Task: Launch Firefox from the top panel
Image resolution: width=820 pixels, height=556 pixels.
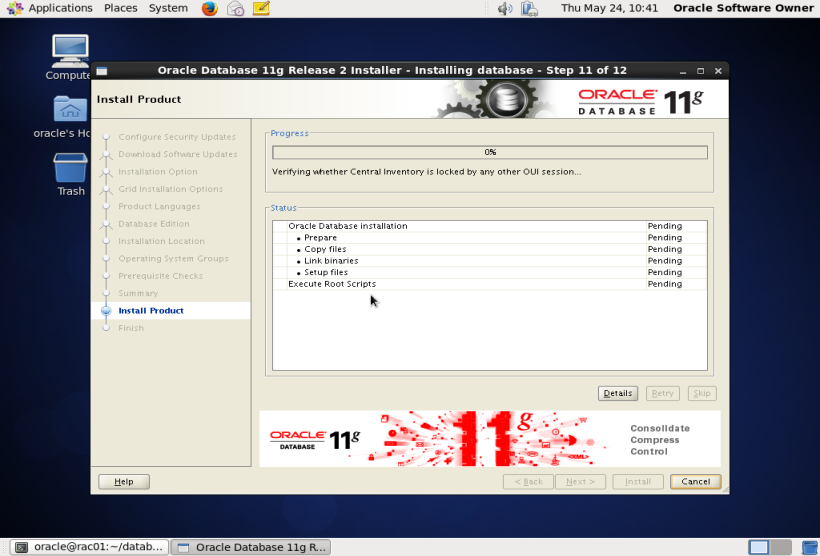Action: [210, 8]
